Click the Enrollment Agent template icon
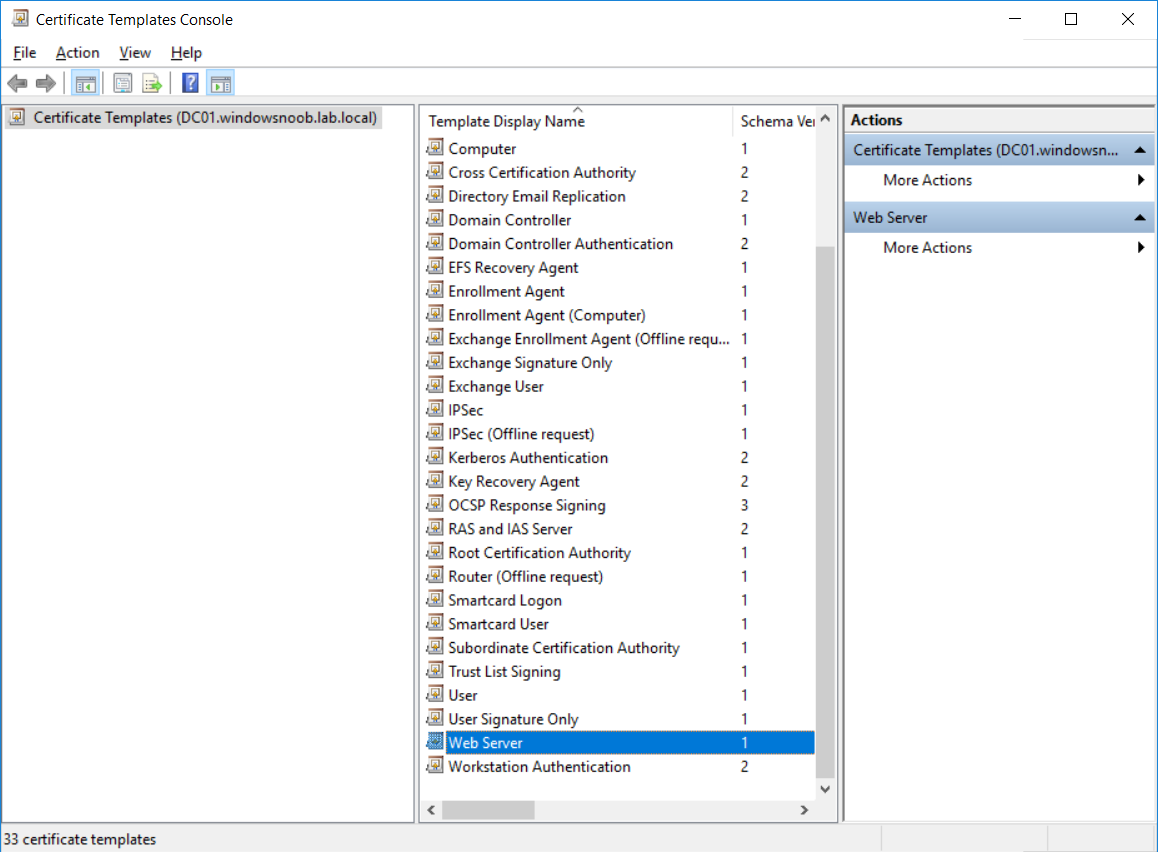 tap(435, 290)
